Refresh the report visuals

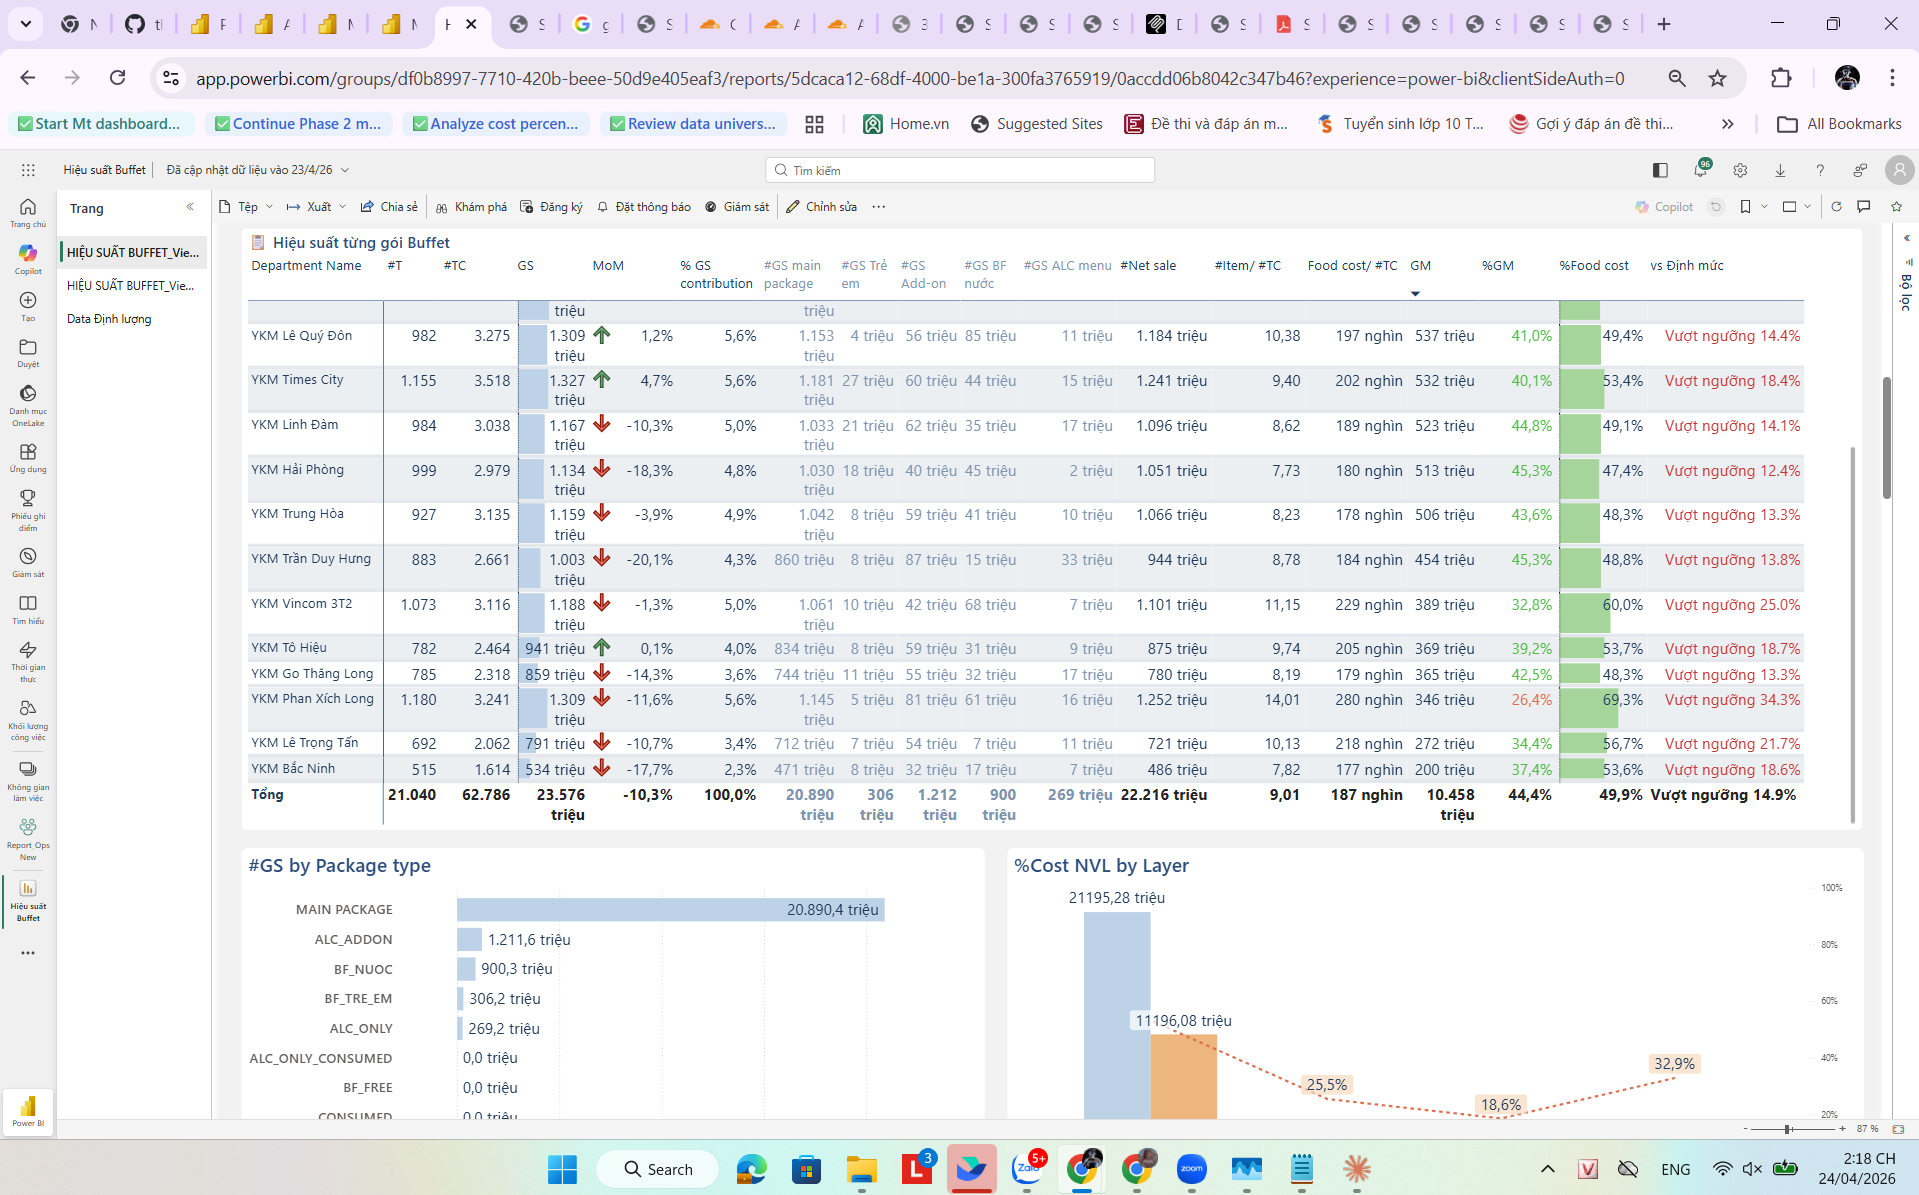pos(1836,207)
